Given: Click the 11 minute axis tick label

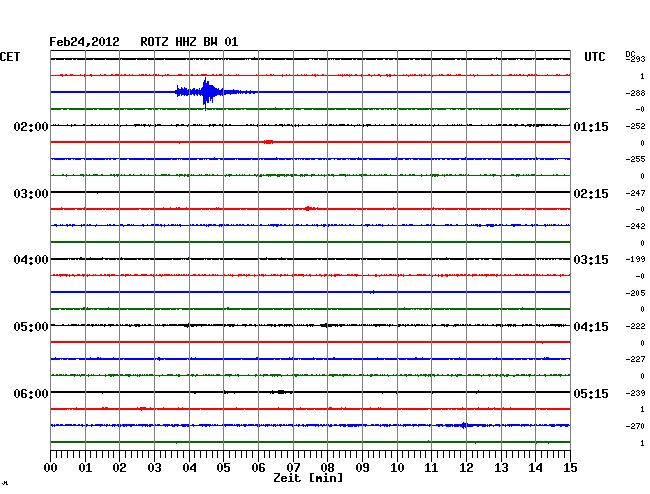Looking at the screenshot, I should click(x=431, y=467).
